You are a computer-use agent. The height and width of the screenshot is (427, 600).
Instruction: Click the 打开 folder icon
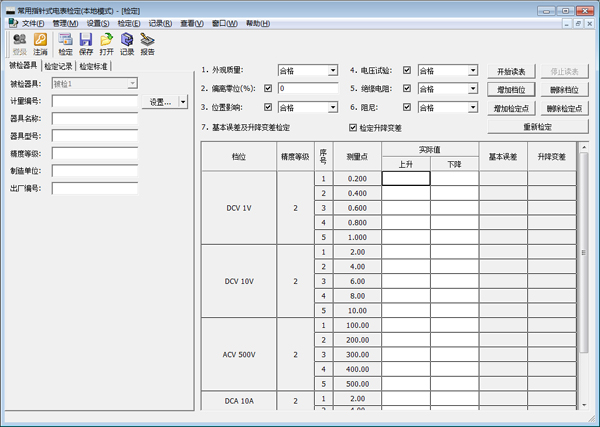(x=106, y=42)
